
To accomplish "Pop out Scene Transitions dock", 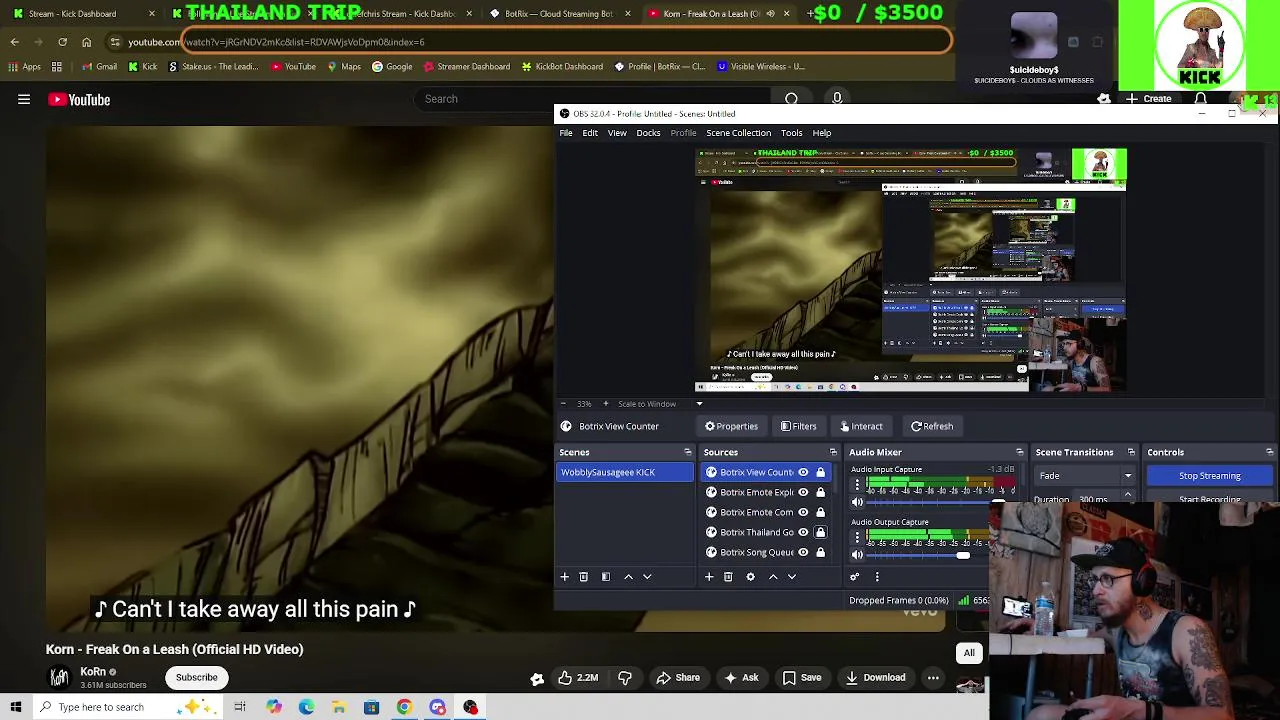I will point(1131,452).
